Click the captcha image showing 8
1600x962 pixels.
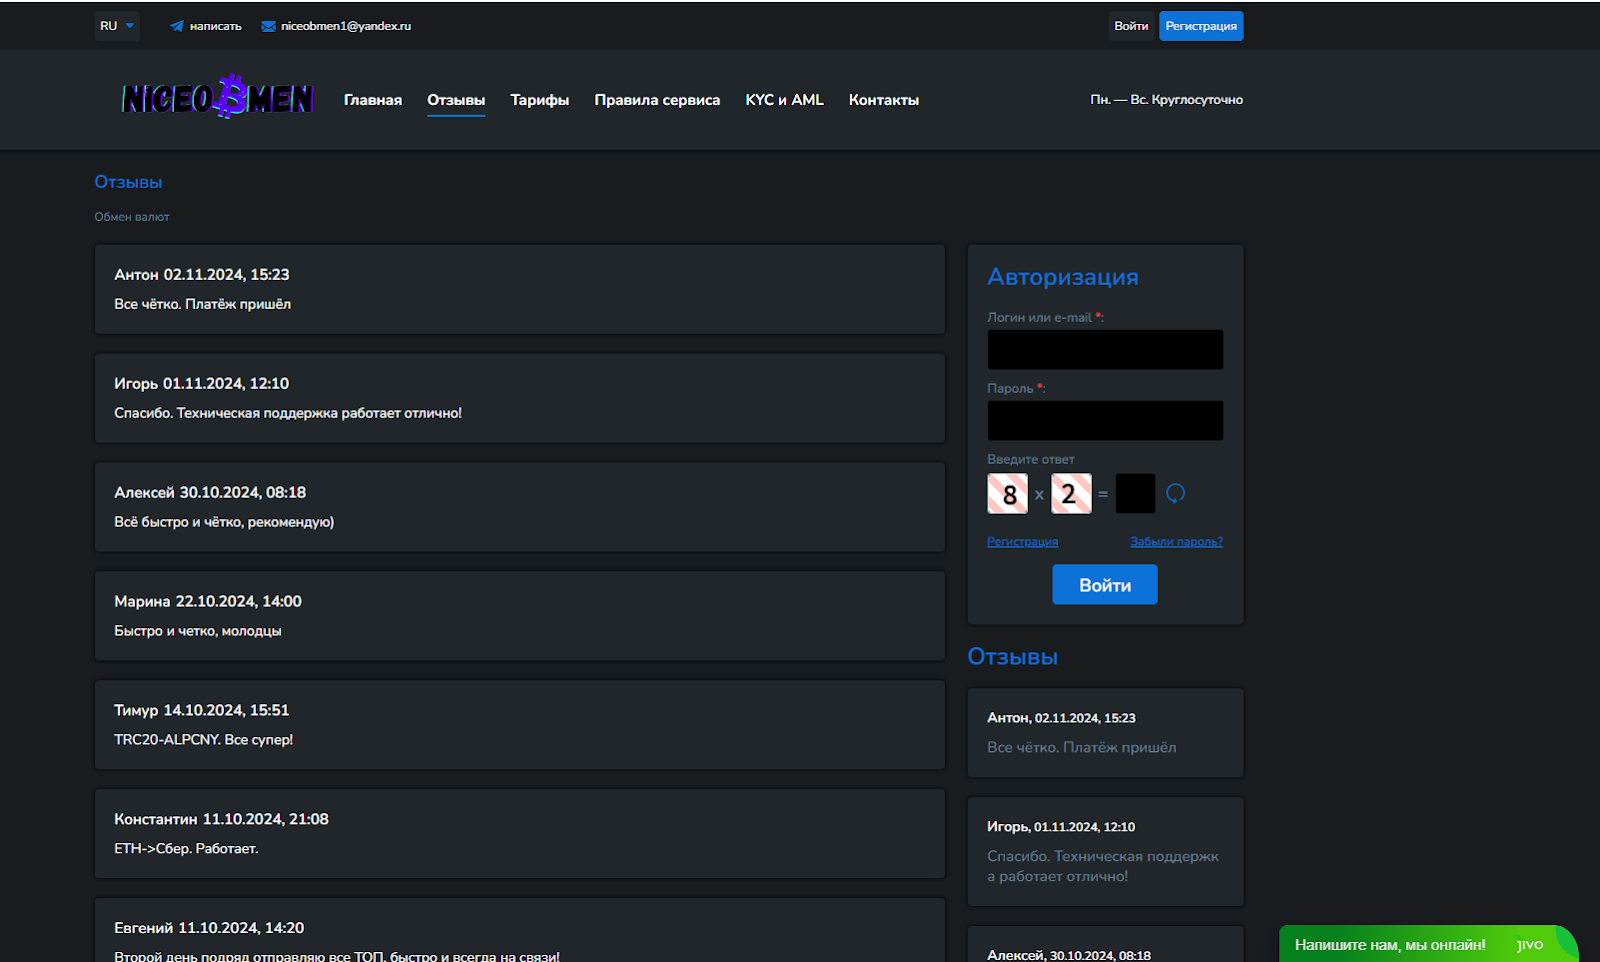click(1007, 494)
